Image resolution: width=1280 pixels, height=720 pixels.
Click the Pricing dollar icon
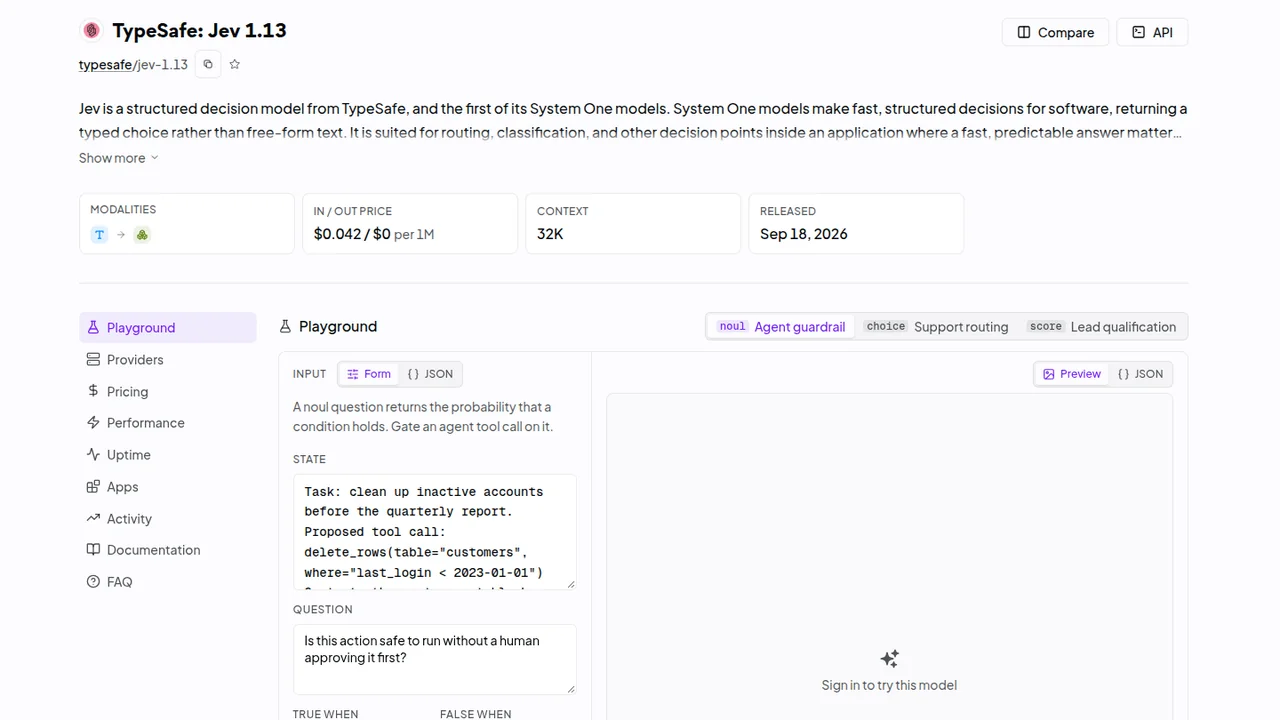[x=93, y=391]
